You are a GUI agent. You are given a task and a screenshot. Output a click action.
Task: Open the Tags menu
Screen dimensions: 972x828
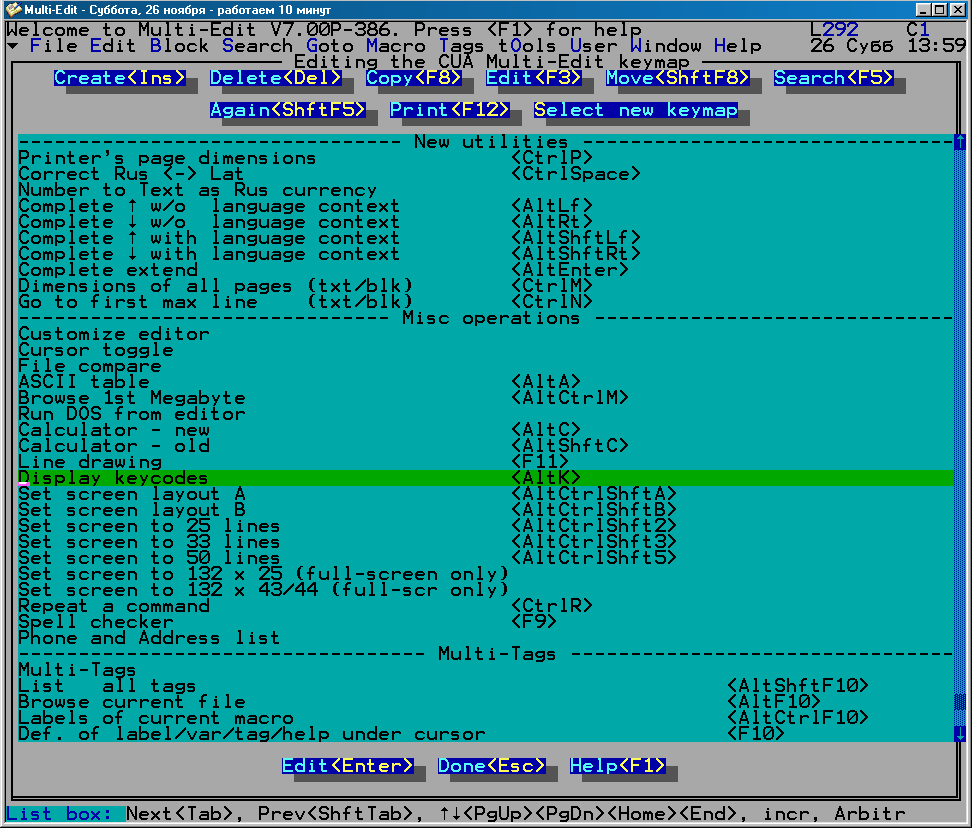461,46
